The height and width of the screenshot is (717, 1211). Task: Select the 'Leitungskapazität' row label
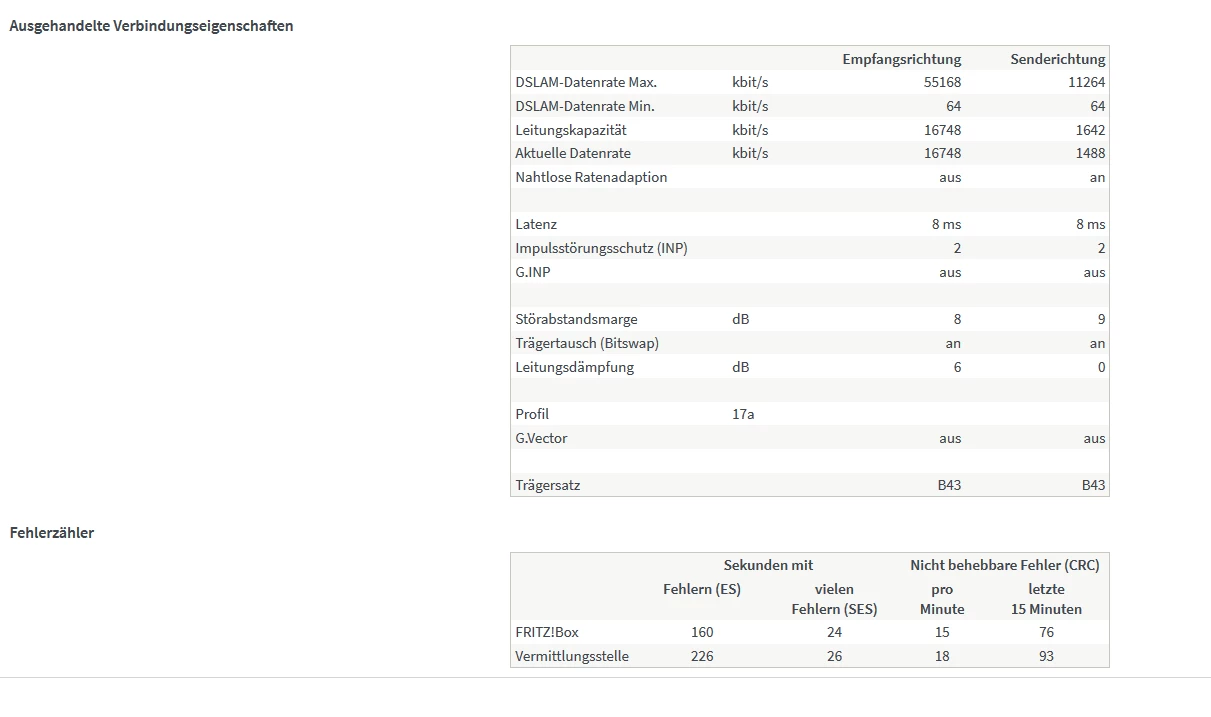571,130
